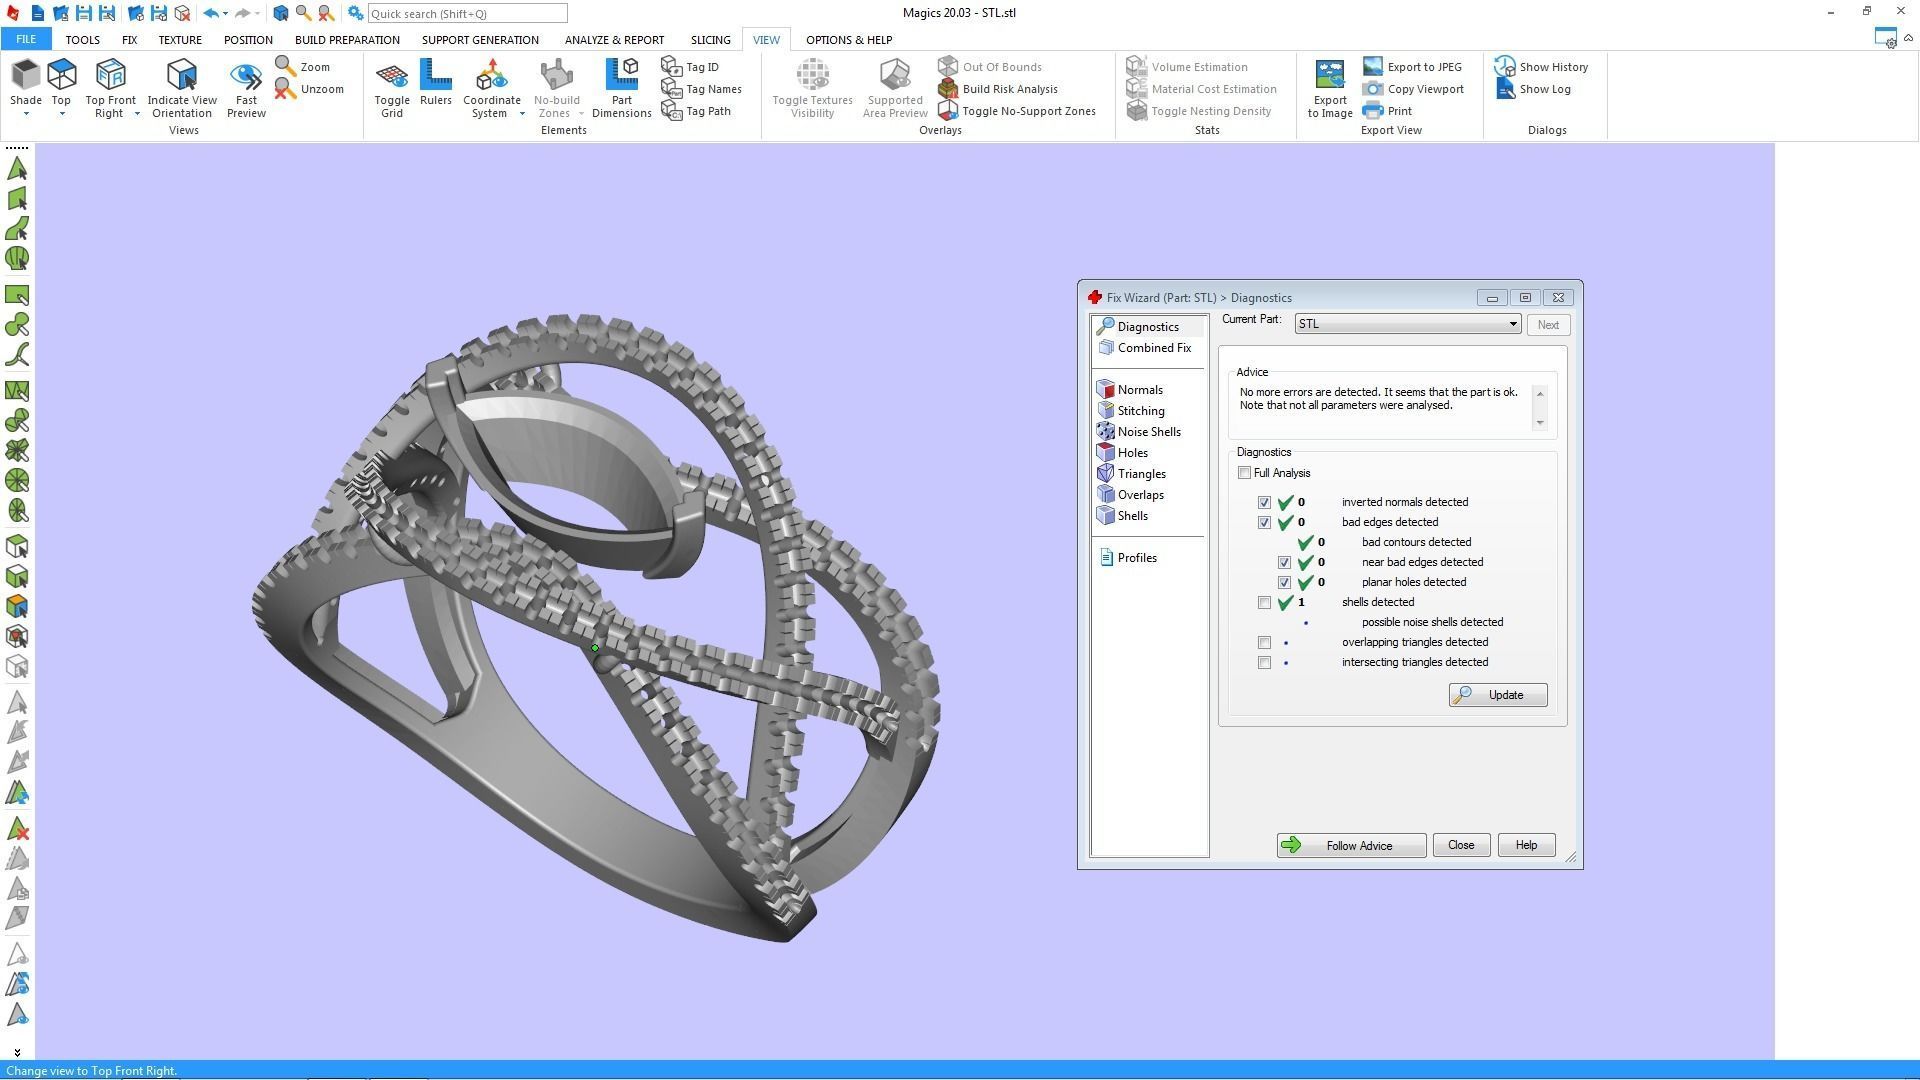Switch to SUPPORT GENERATION tab
This screenshot has height=1080, width=1920.
pyautogui.click(x=480, y=40)
